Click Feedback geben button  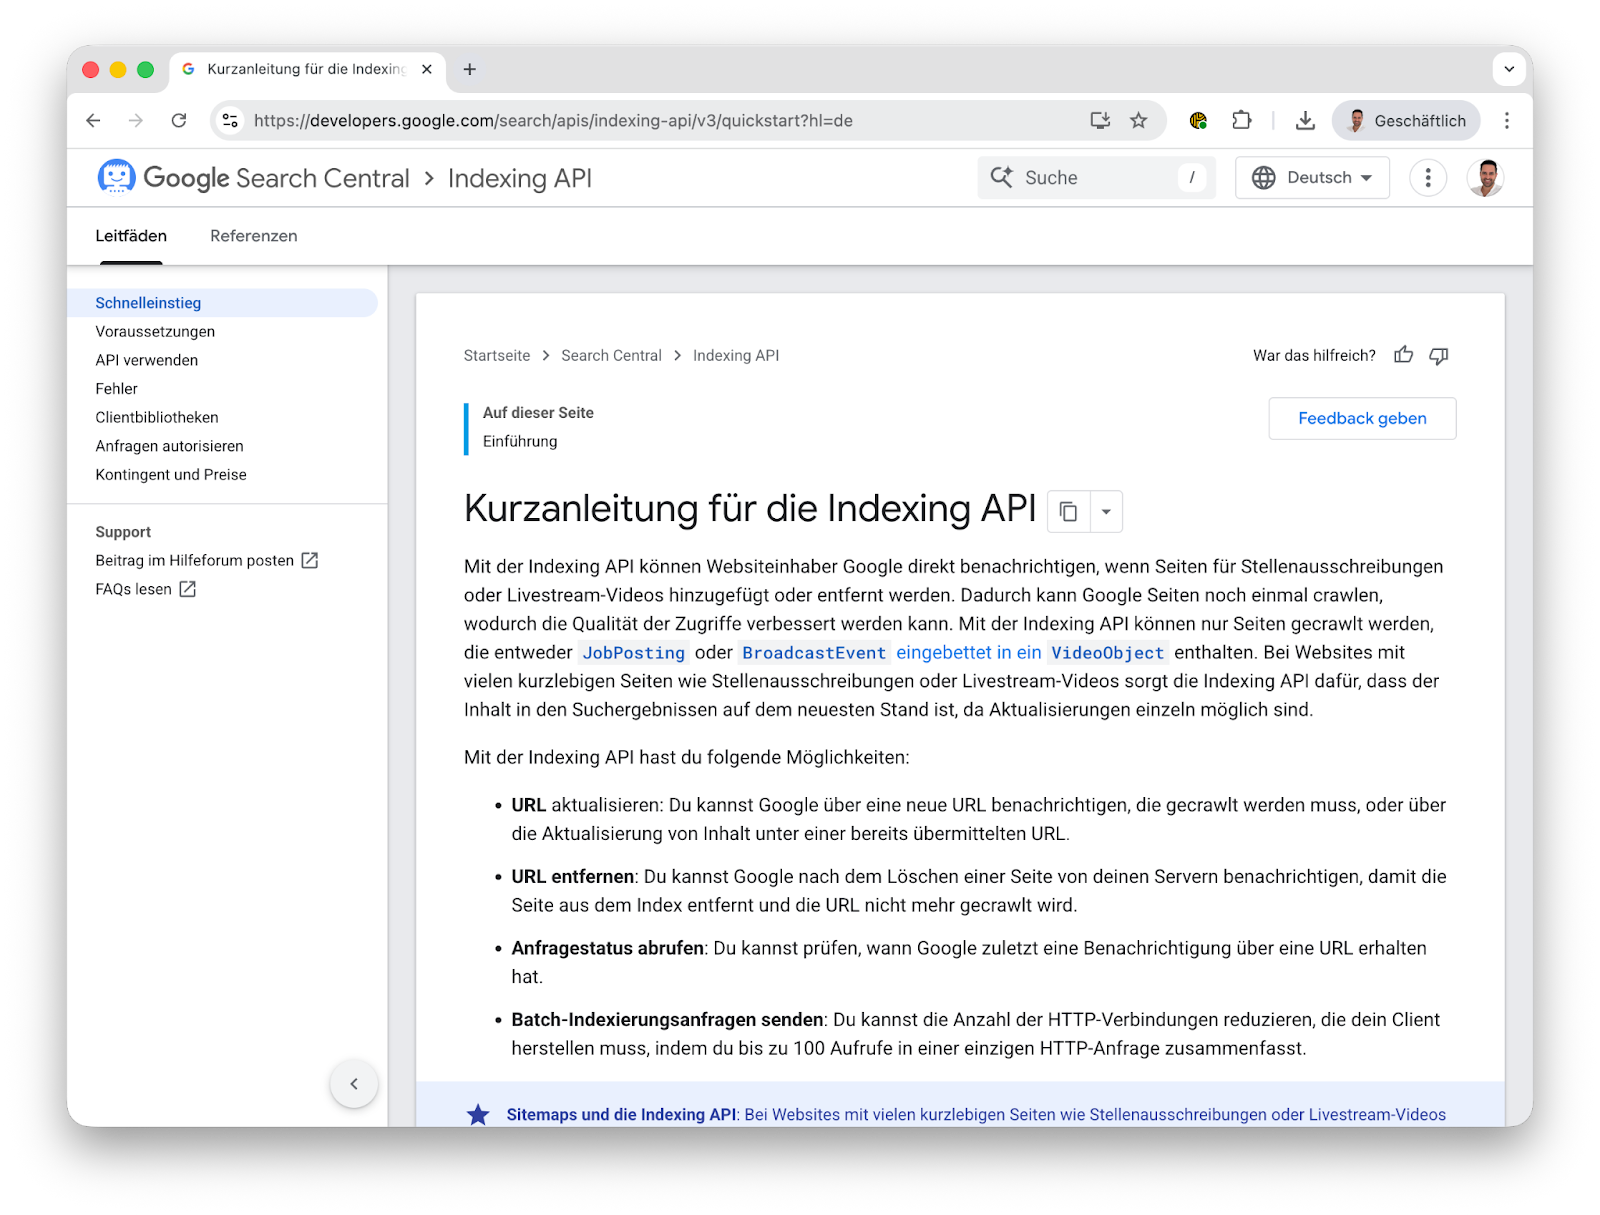1362,419
